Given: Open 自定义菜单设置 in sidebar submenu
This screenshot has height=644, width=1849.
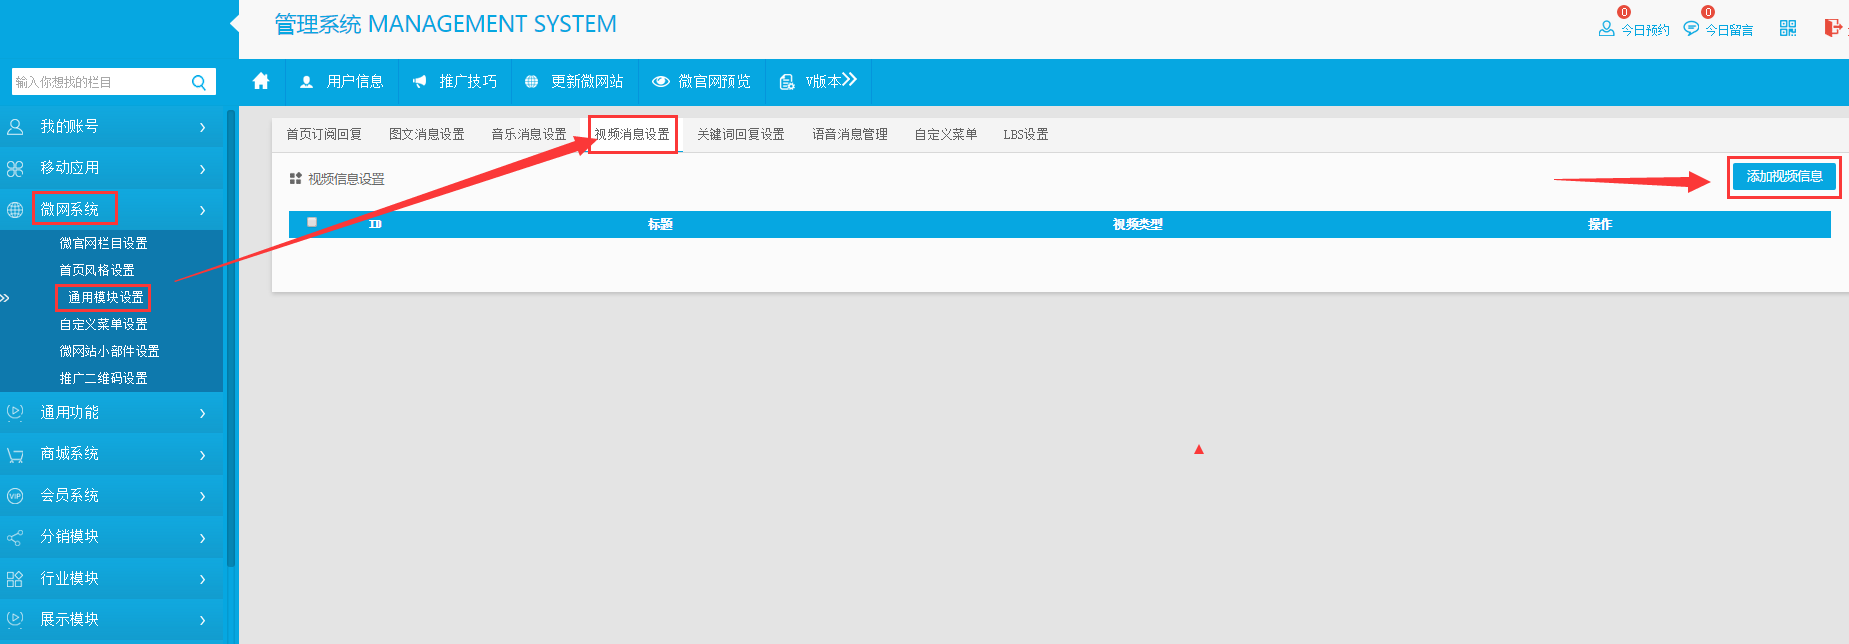Looking at the screenshot, I should tap(103, 324).
